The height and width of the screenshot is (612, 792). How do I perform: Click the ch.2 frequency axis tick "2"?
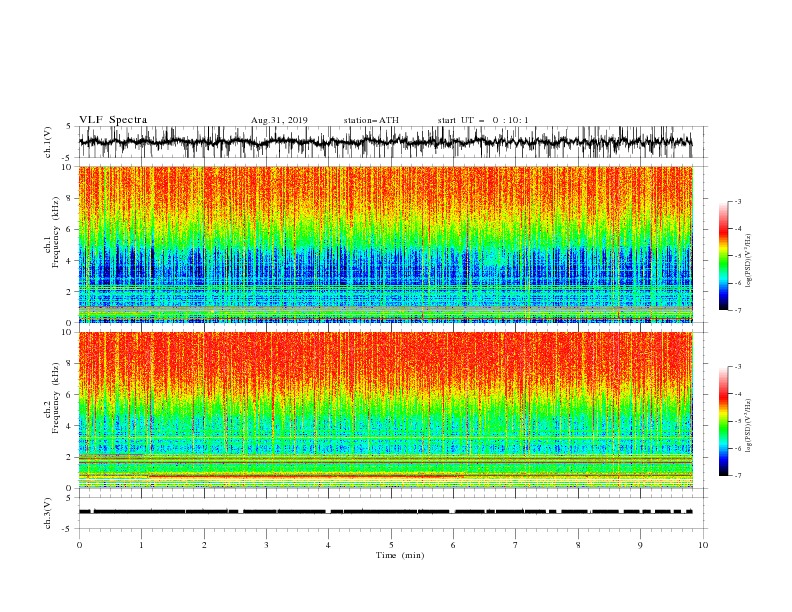pos(70,457)
